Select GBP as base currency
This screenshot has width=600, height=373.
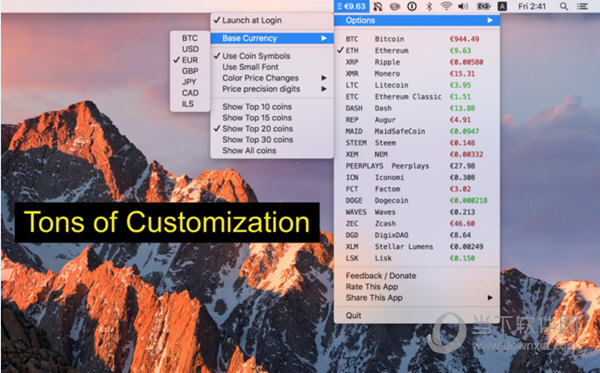click(190, 71)
